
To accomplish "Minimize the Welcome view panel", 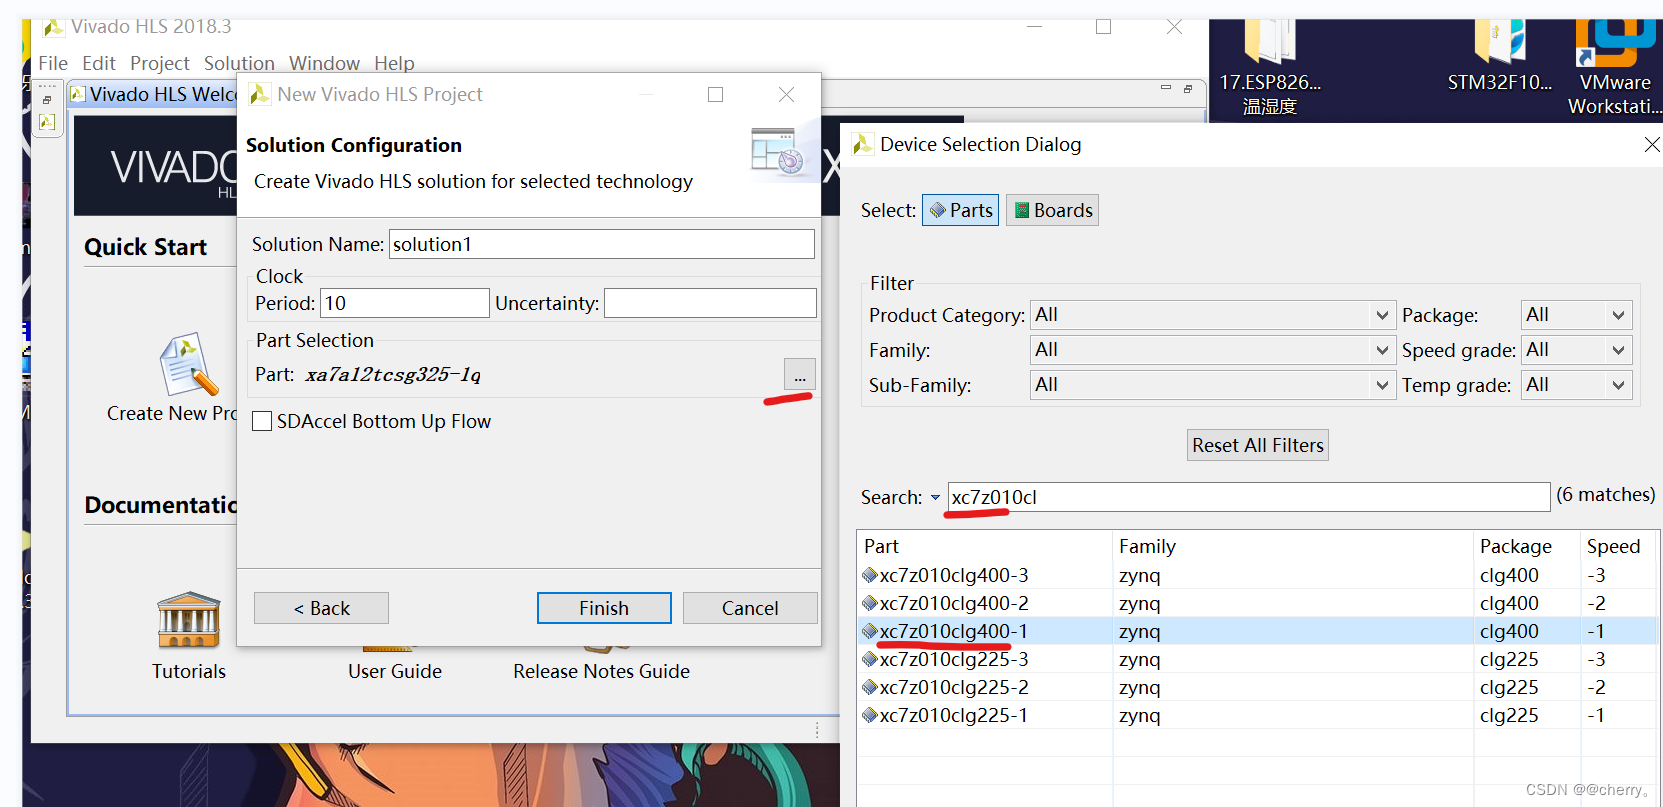I will 1165,88.
